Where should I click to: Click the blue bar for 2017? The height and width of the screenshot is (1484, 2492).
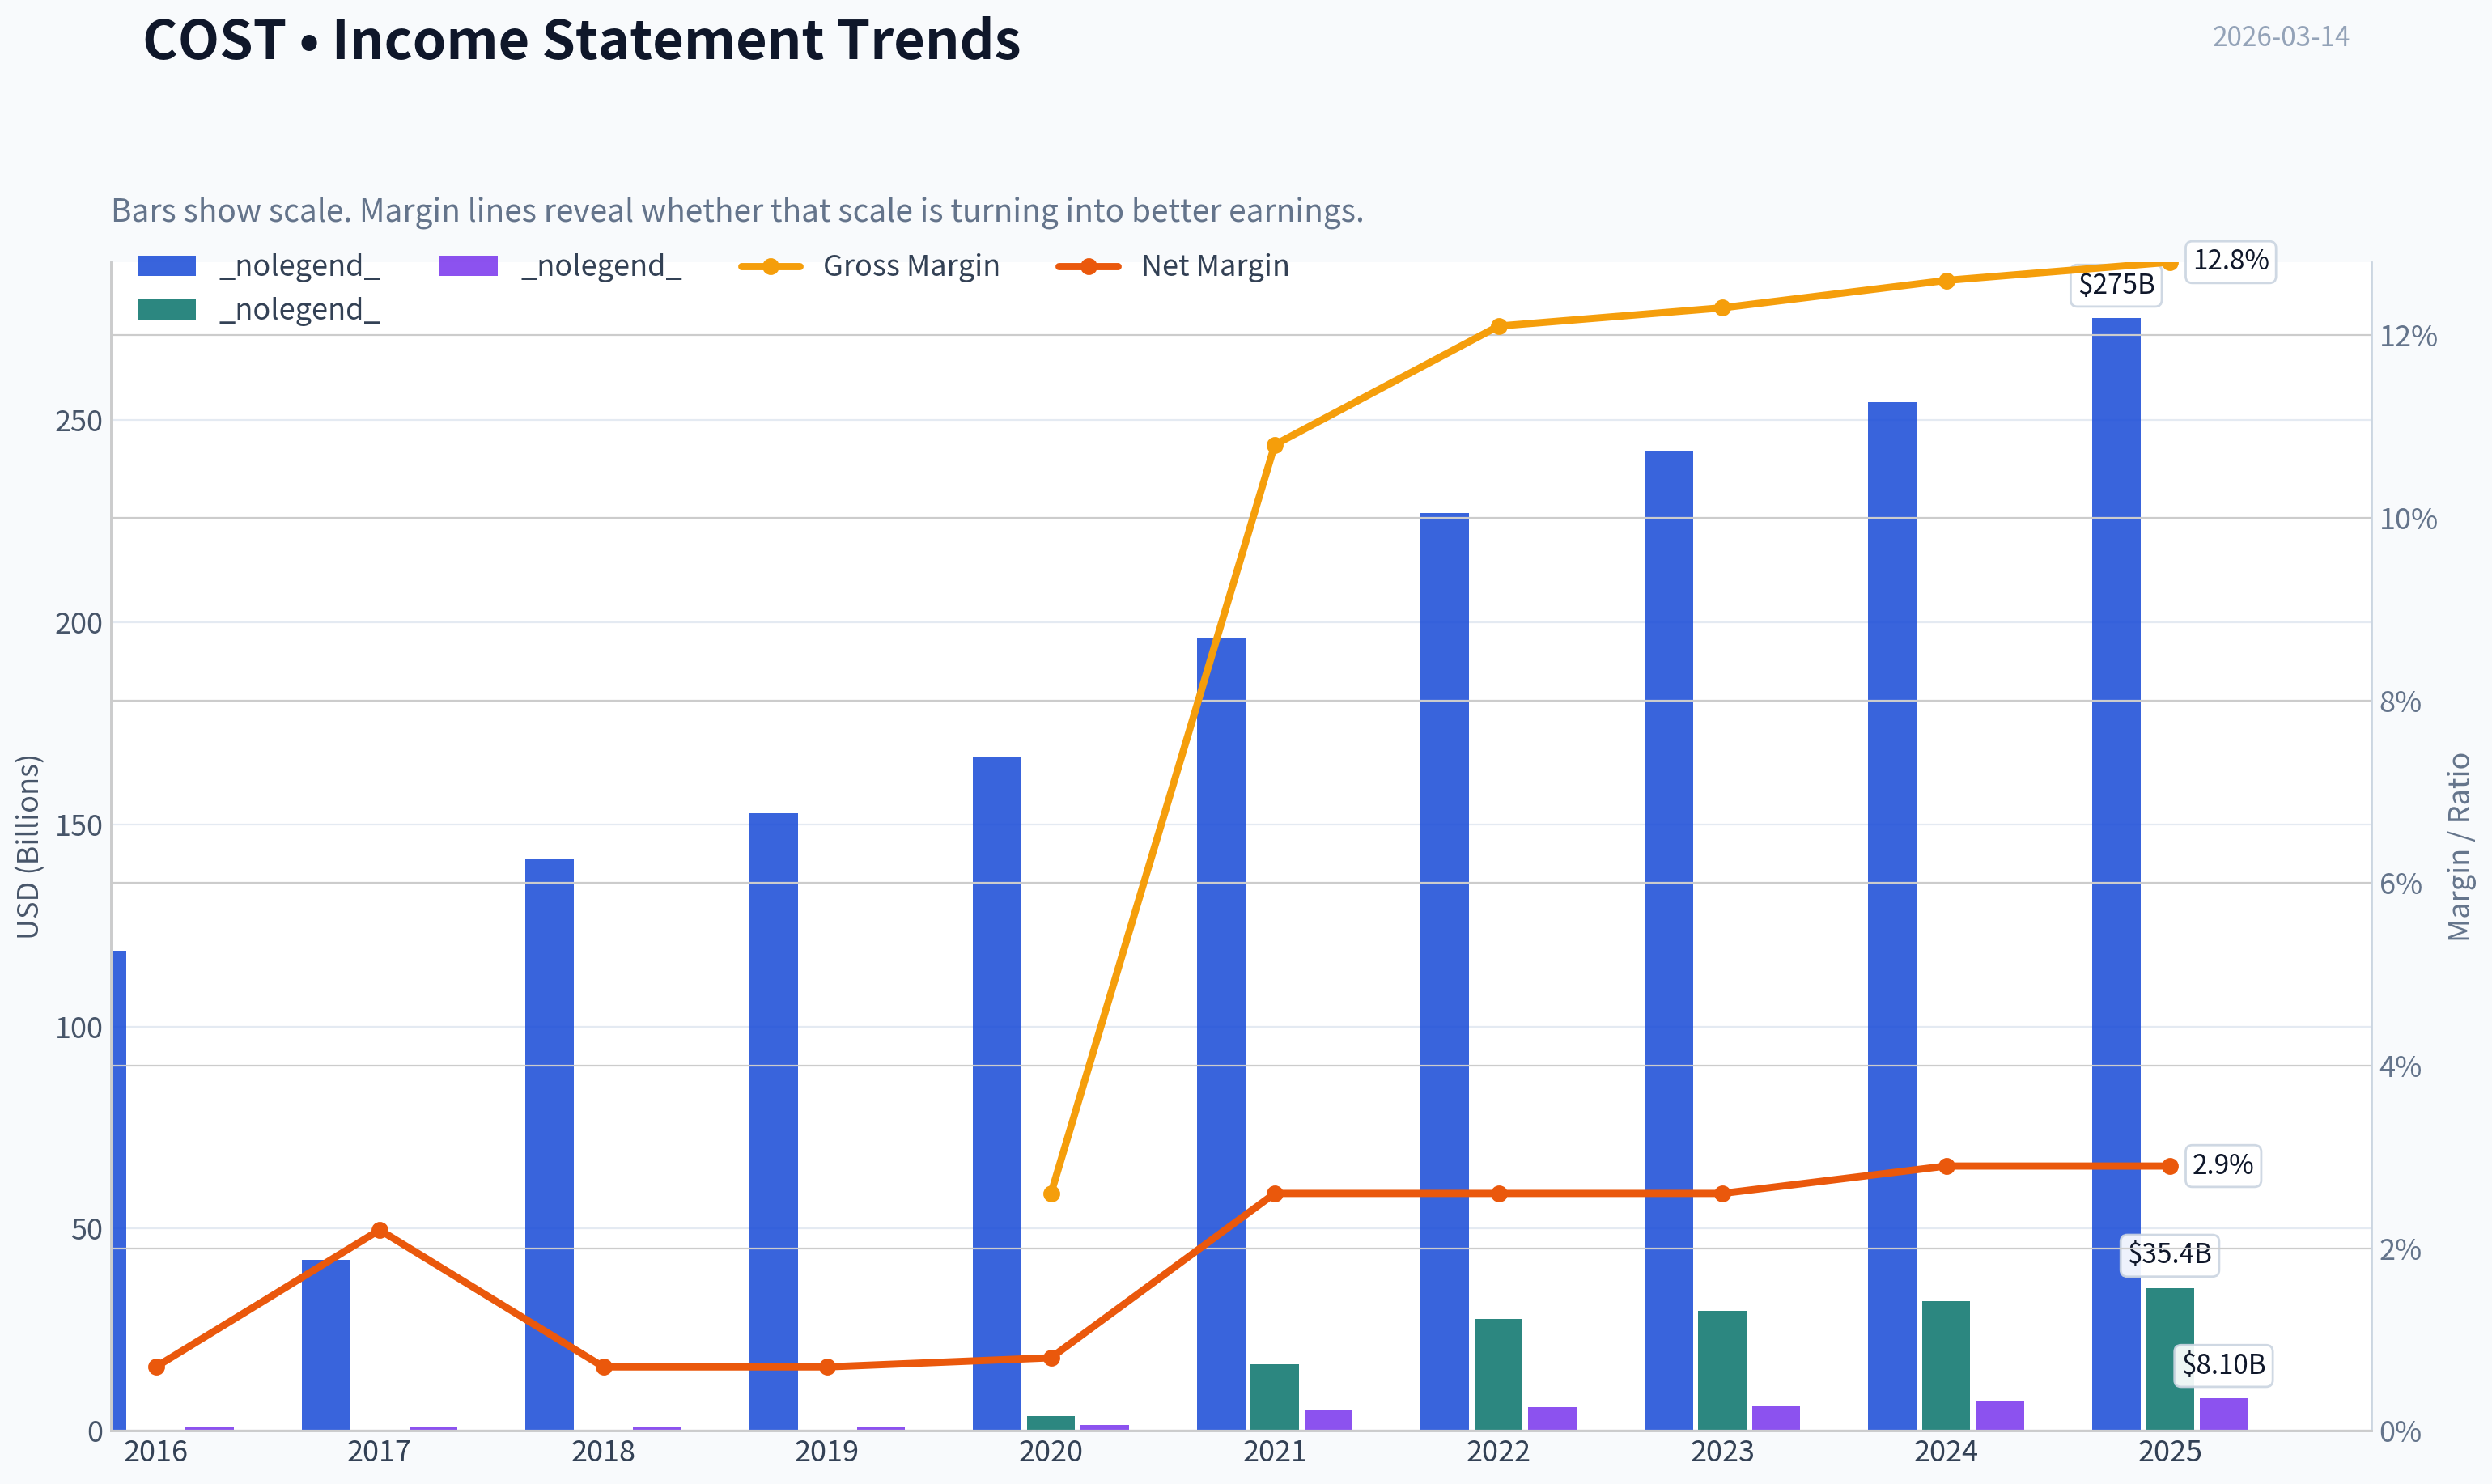click(x=326, y=1345)
